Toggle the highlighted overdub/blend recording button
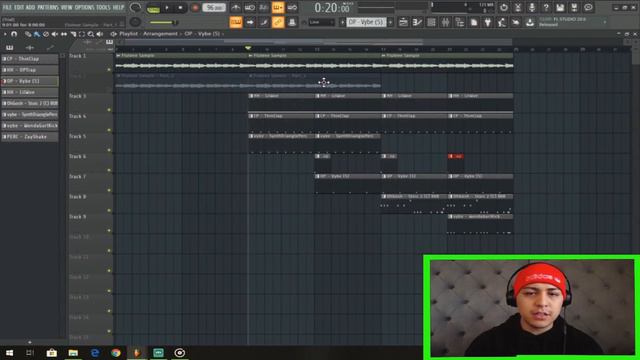The height and width of the screenshot is (360, 640). click(278, 7)
